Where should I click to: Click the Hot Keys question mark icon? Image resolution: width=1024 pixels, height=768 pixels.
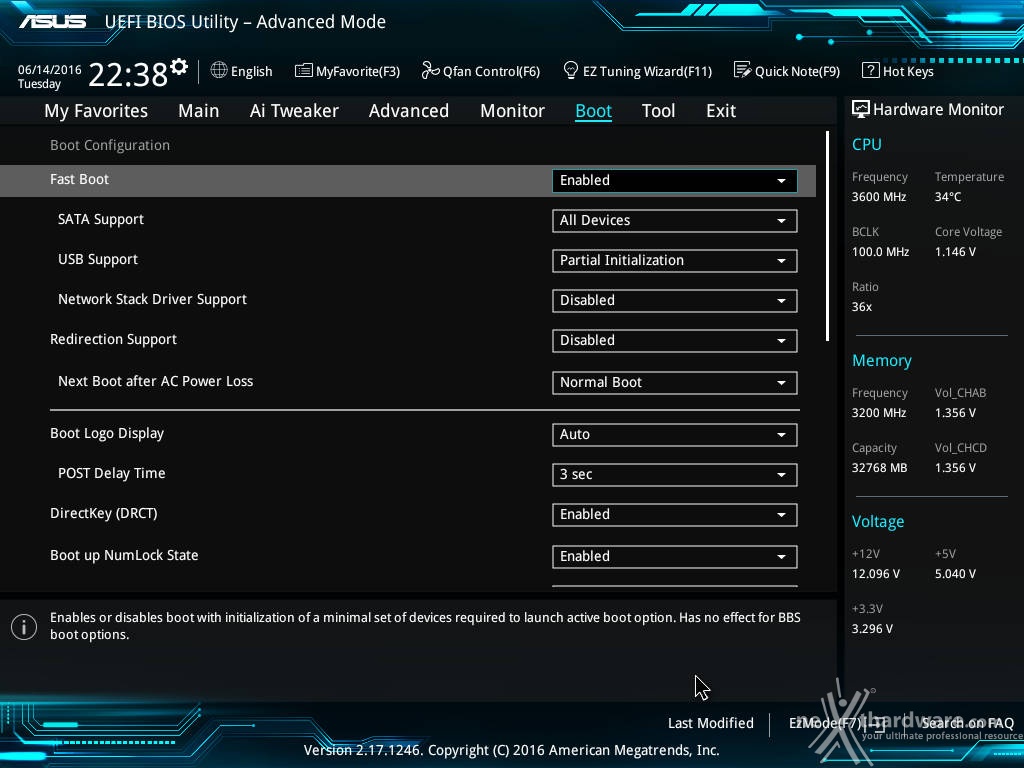[871, 70]
